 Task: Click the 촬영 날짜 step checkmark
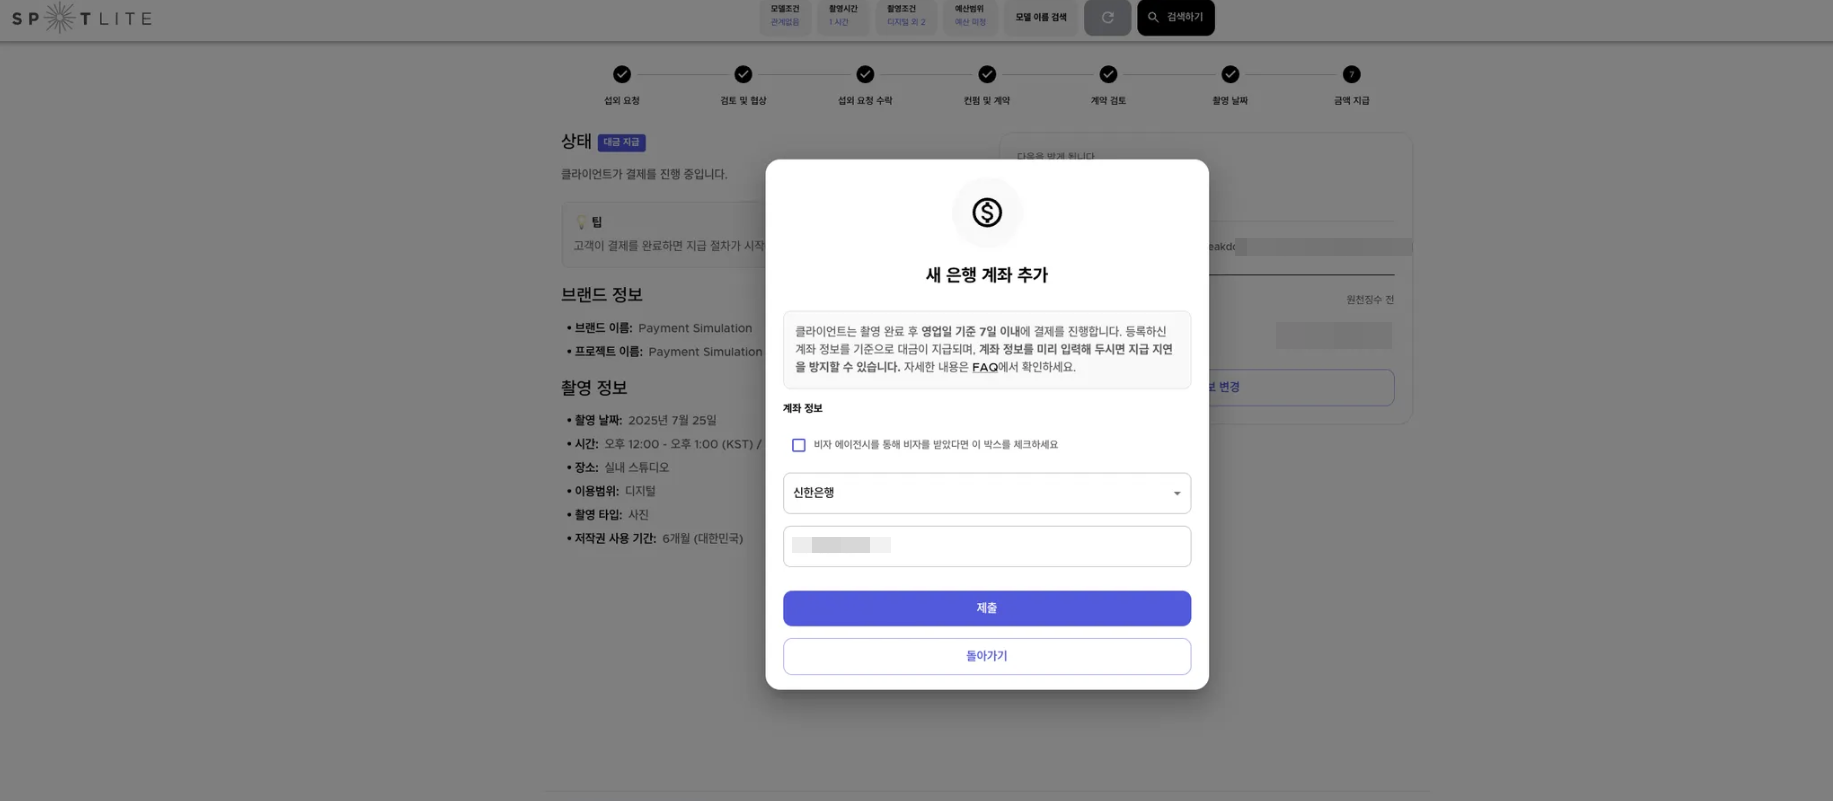pyautogui.click(x=1230, y=74)
